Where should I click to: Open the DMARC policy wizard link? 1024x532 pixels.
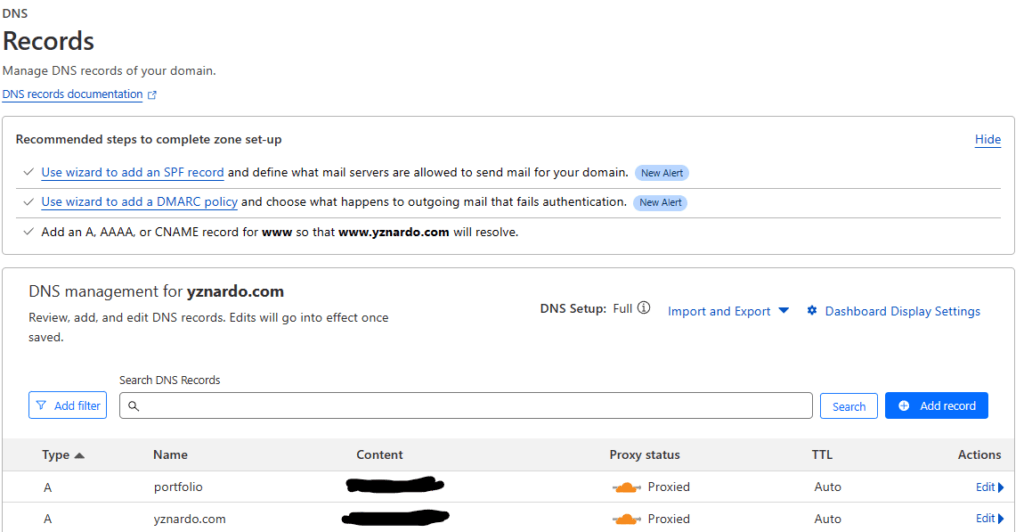click(139, 202)
